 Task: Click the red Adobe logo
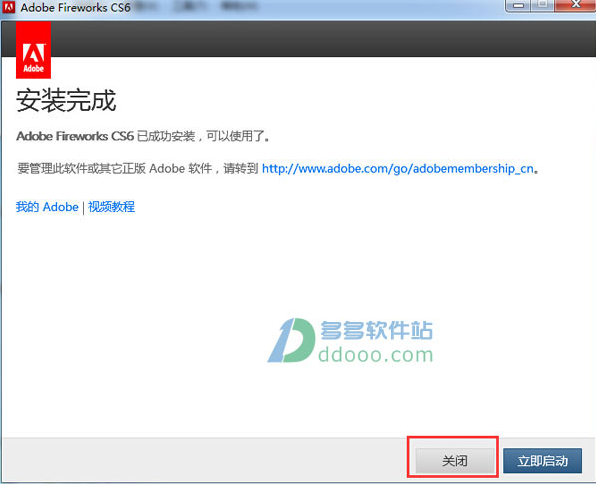[x=33, y=50]
